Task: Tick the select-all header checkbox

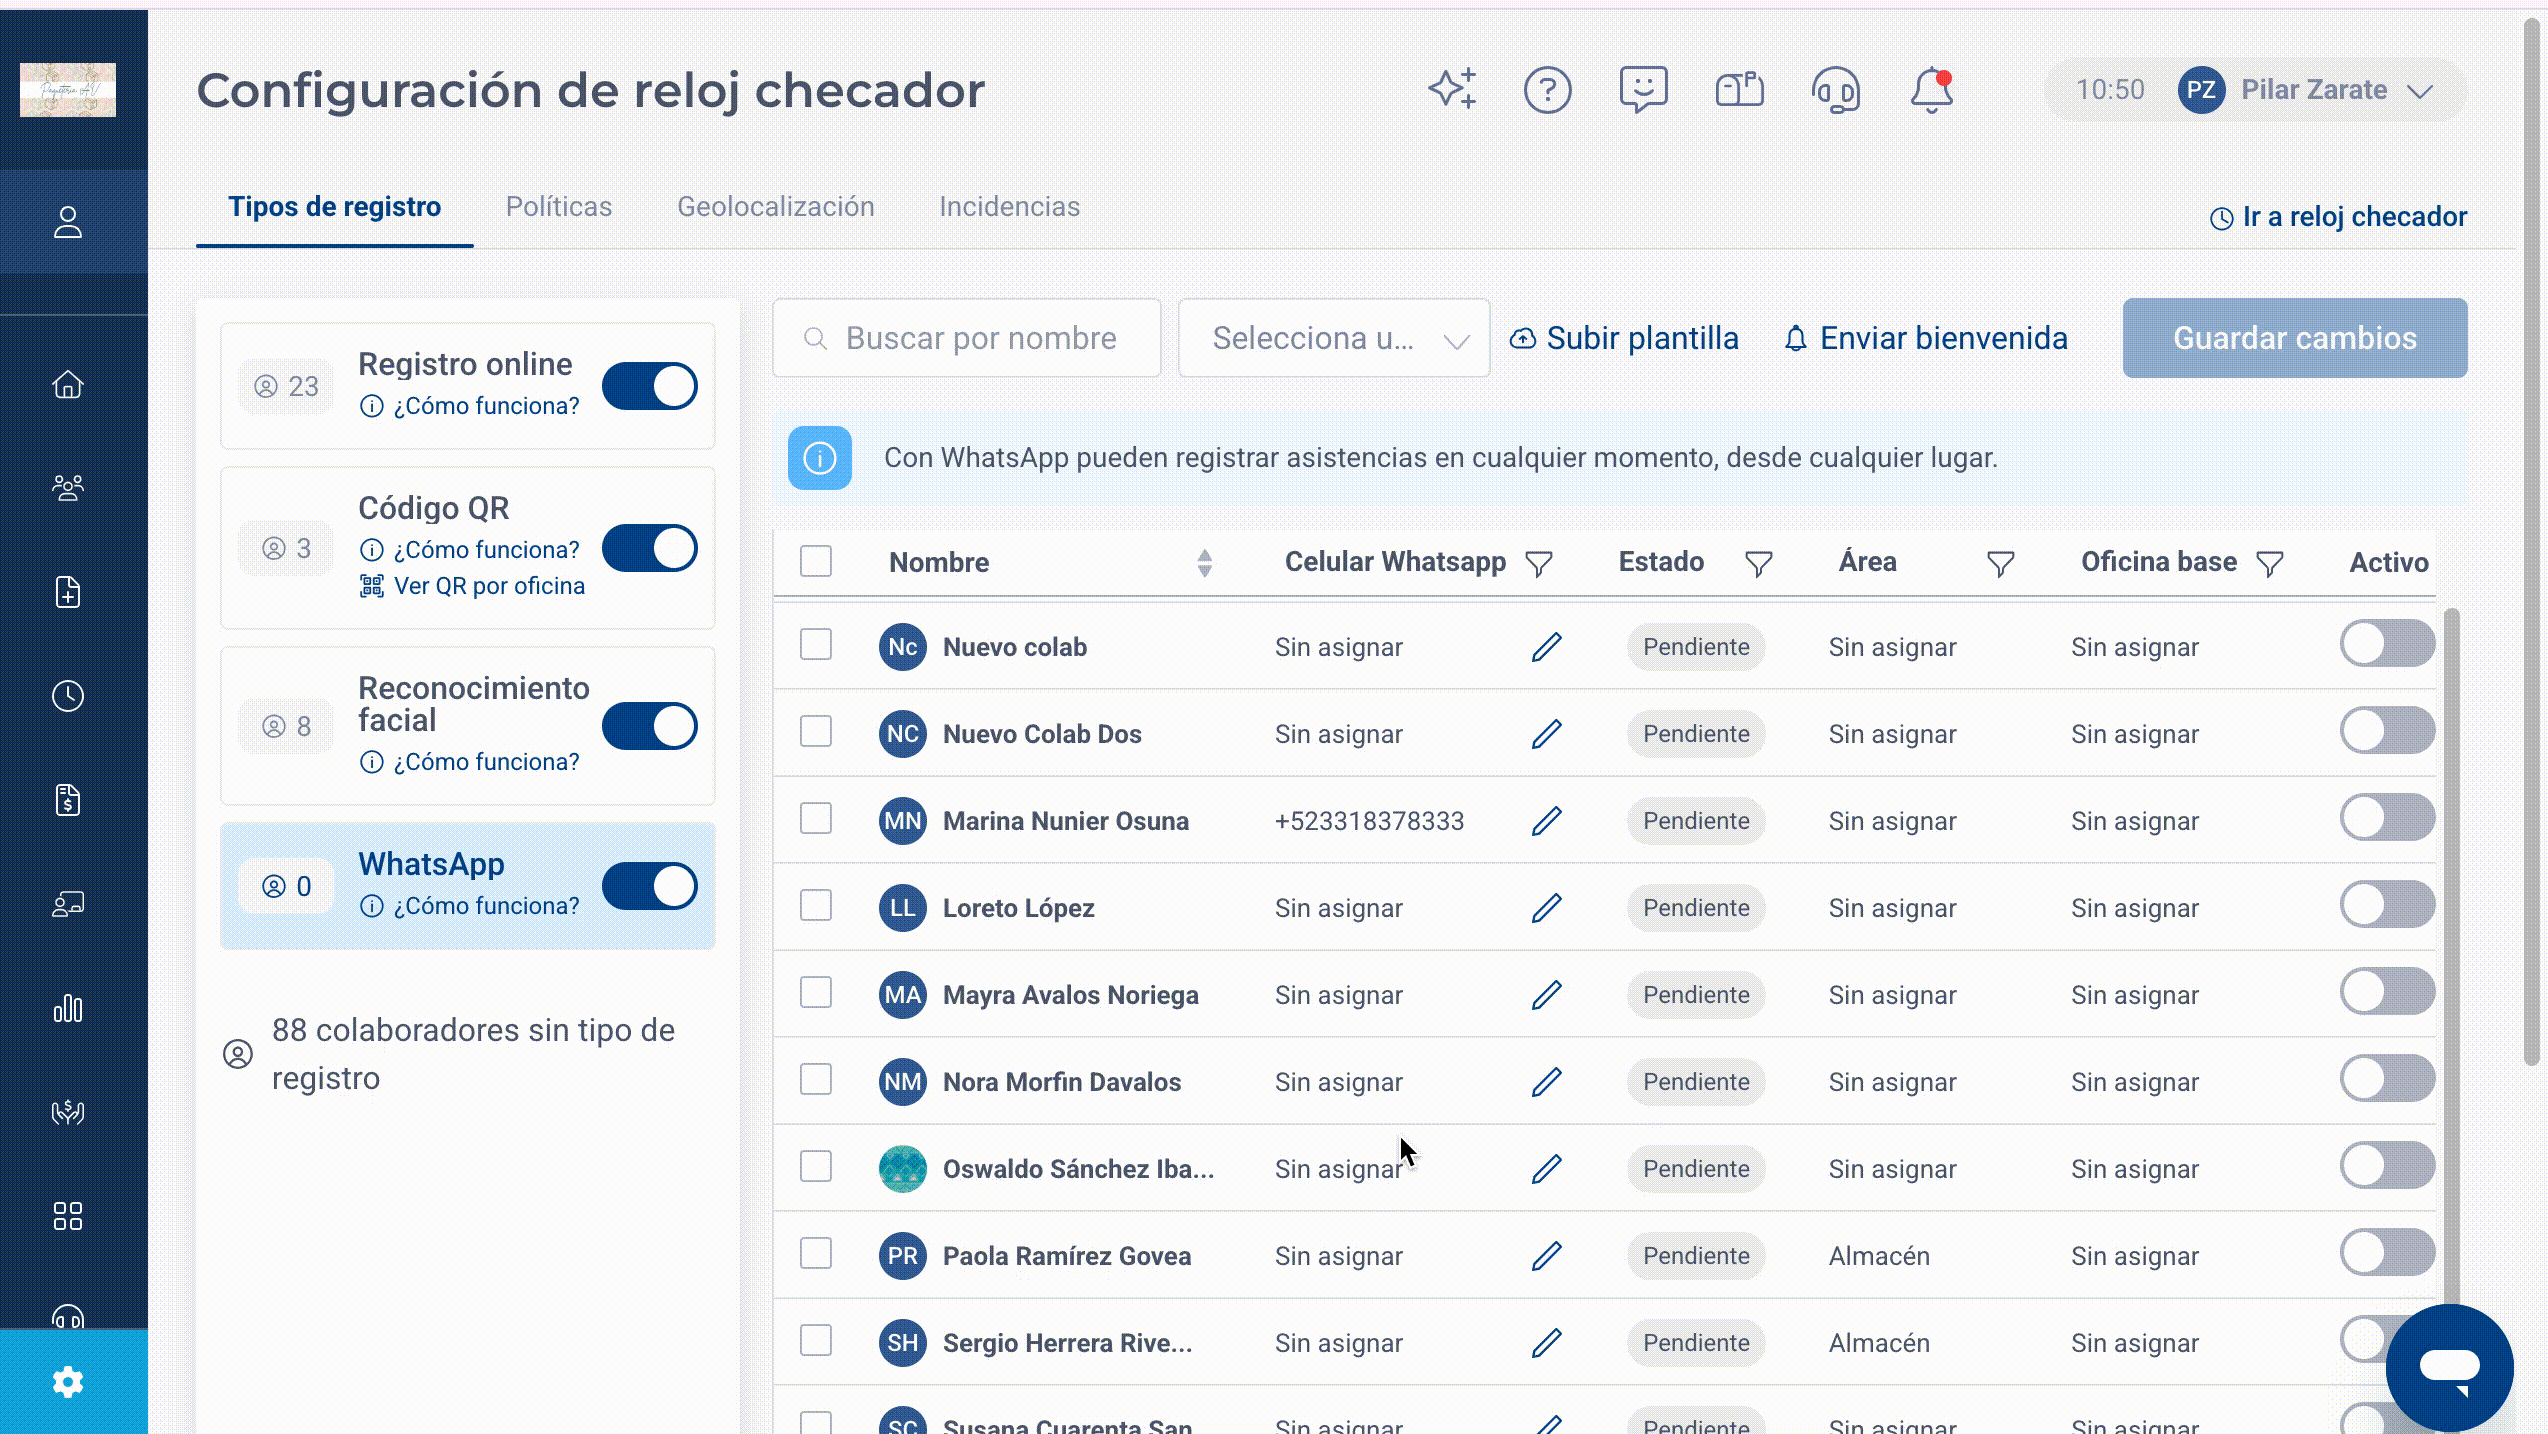Action: coord(816,561)
